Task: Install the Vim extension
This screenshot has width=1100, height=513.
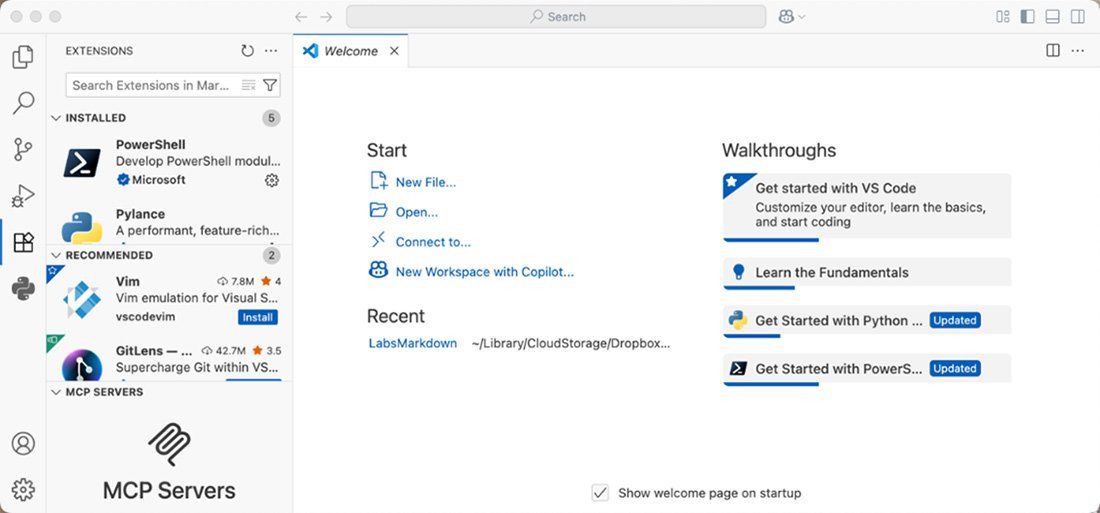Action: (x=258, y=317)
